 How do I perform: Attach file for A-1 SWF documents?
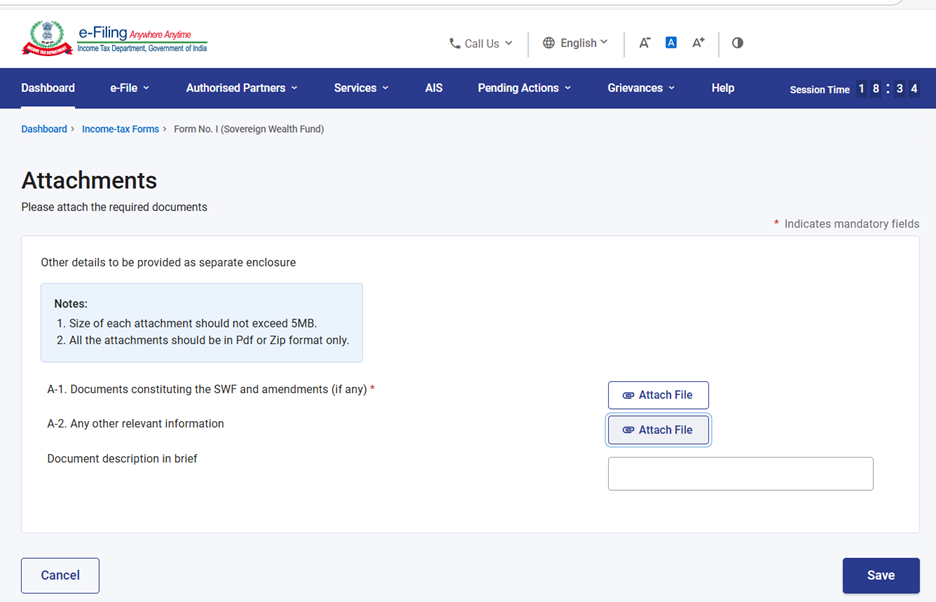(x=658, y=395)
